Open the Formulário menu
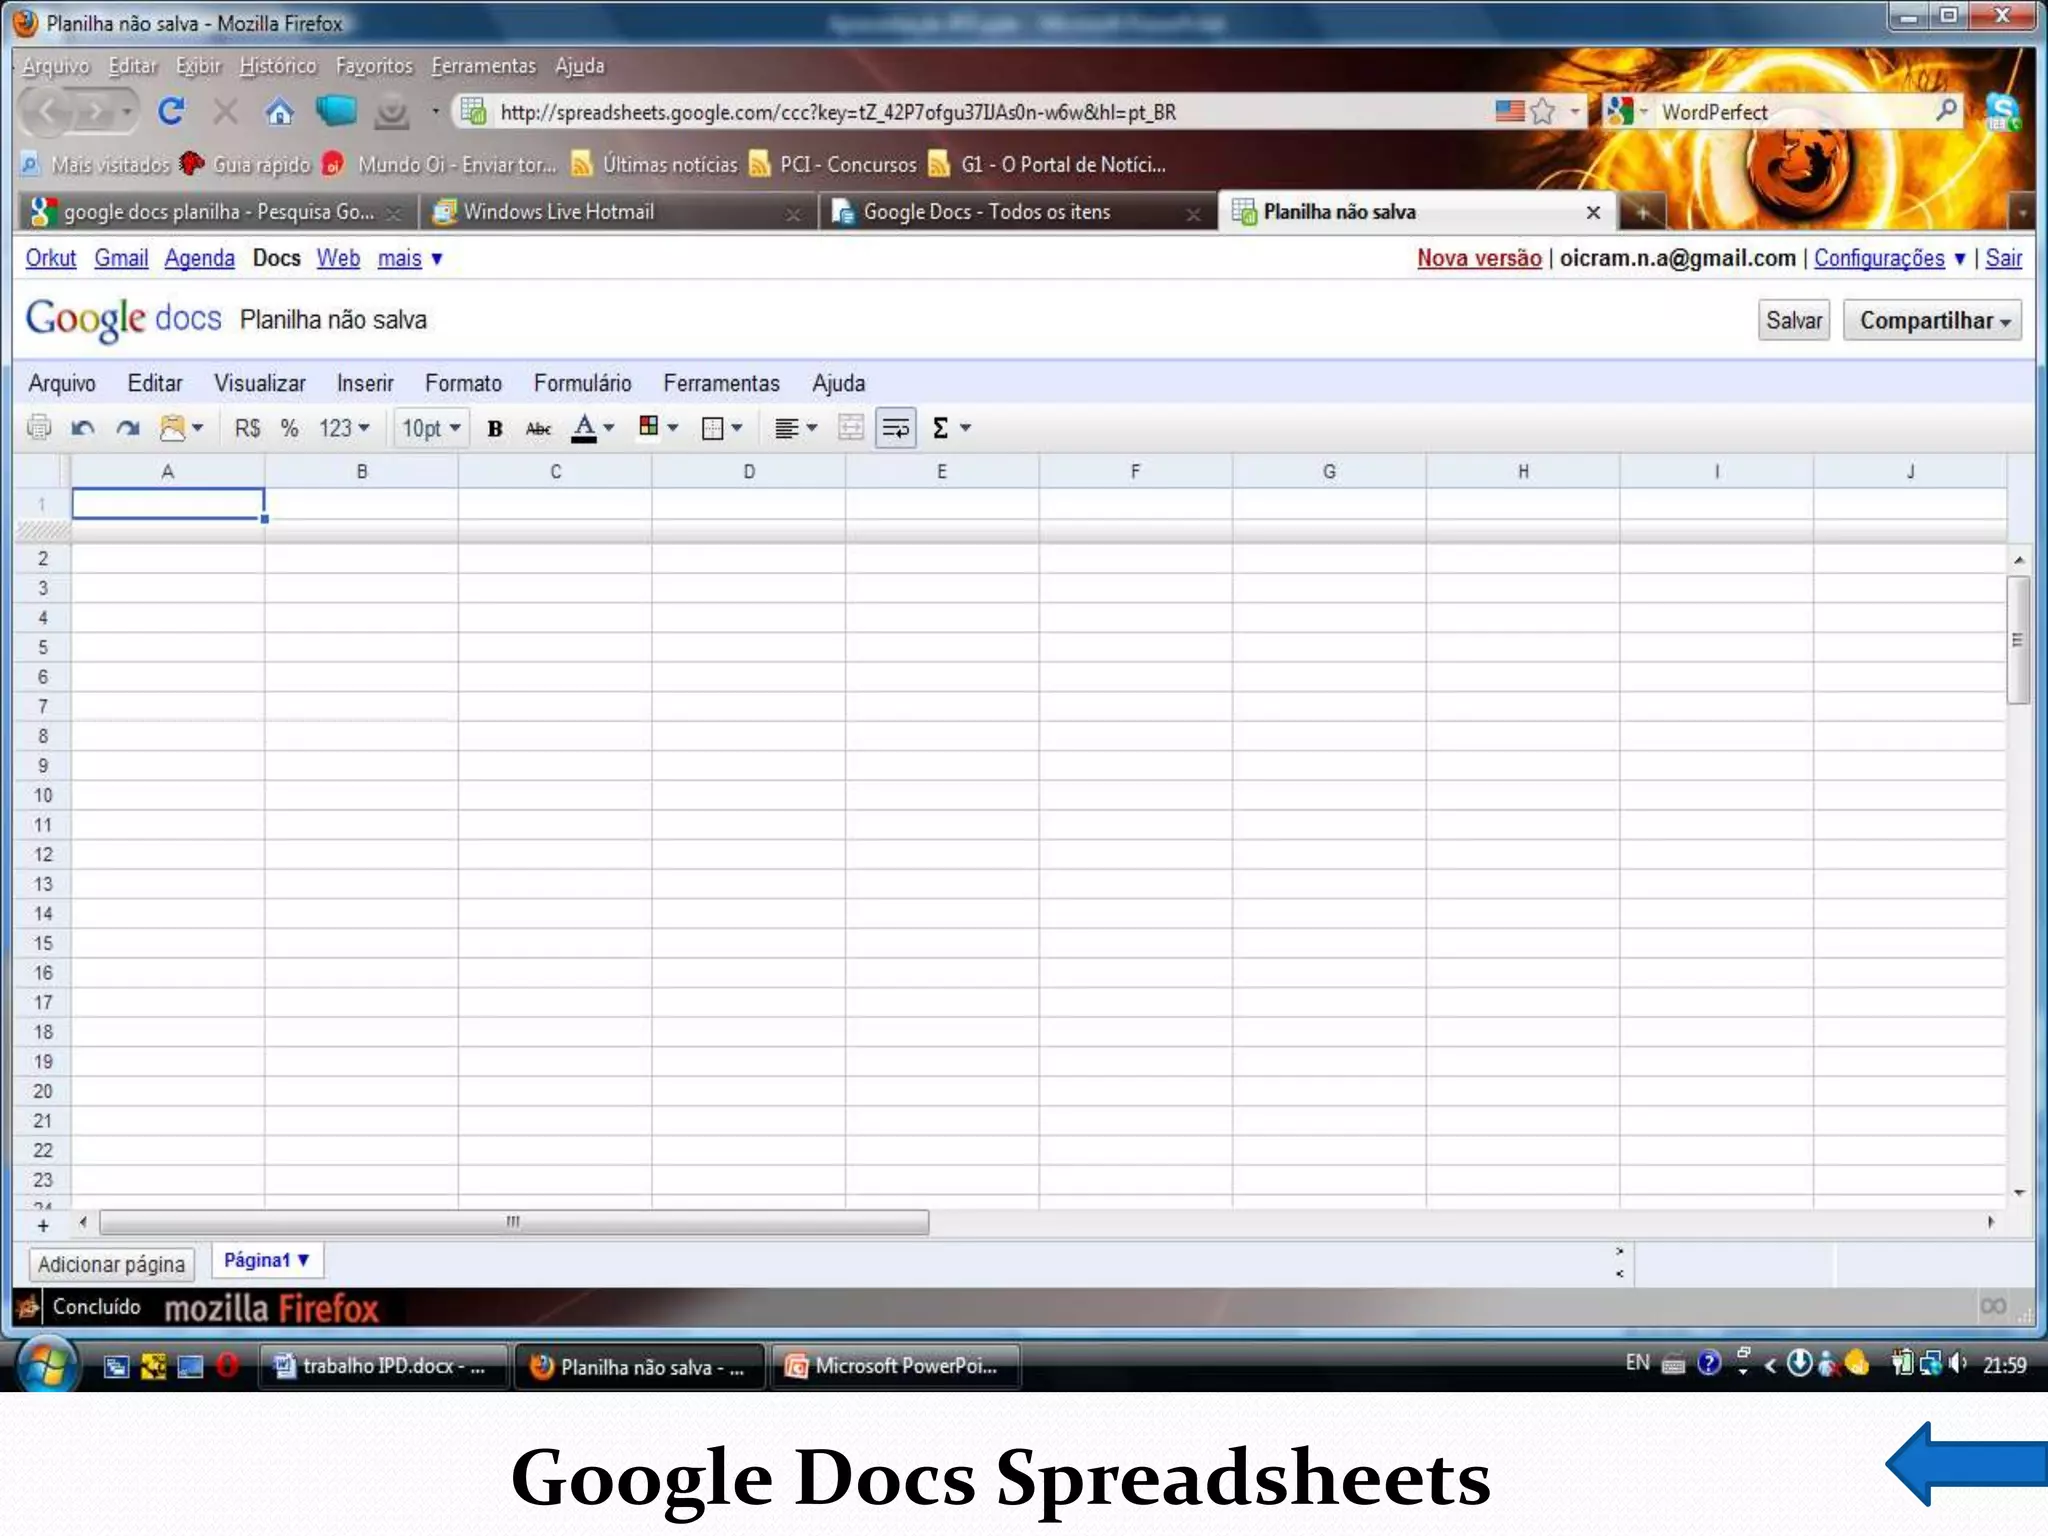This screenshot has height=1536, width=2048. pos(582,383)
